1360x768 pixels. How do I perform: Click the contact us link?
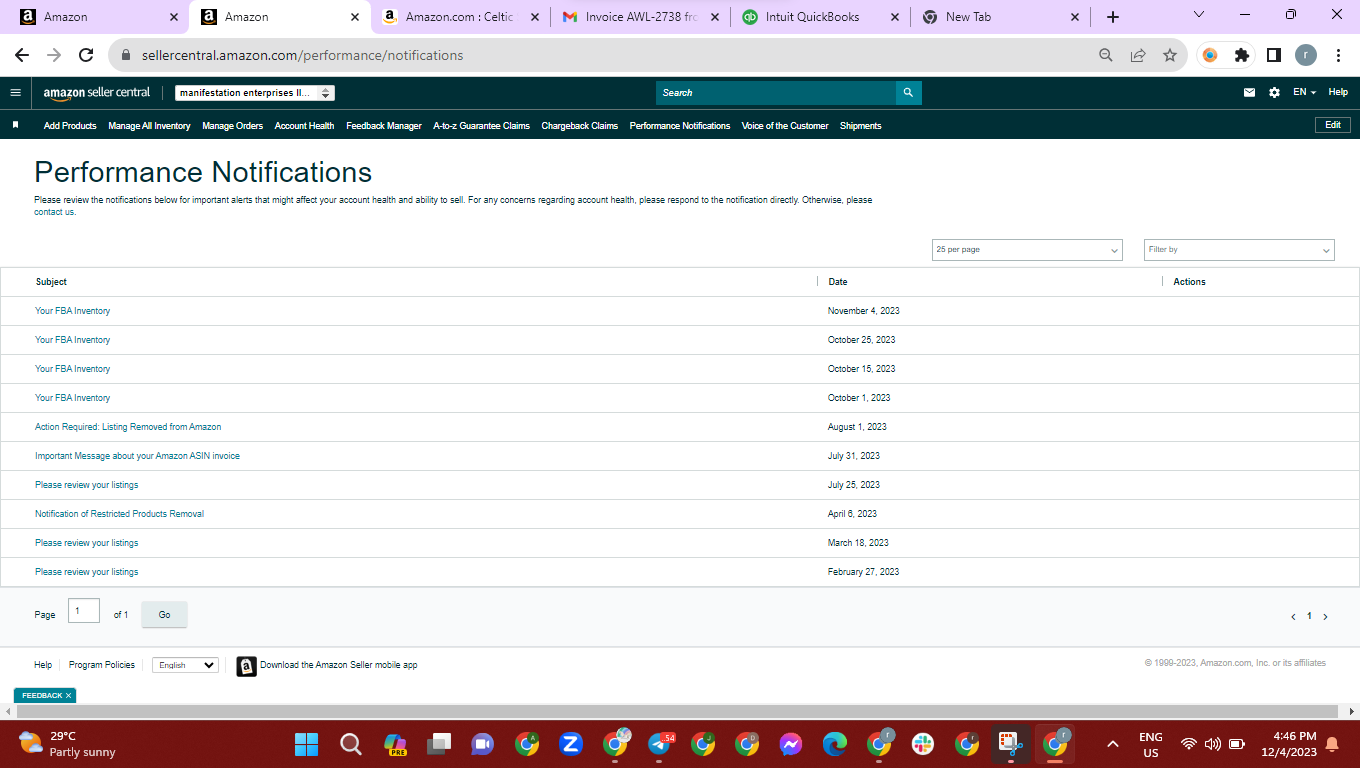[x=55, y=212]
